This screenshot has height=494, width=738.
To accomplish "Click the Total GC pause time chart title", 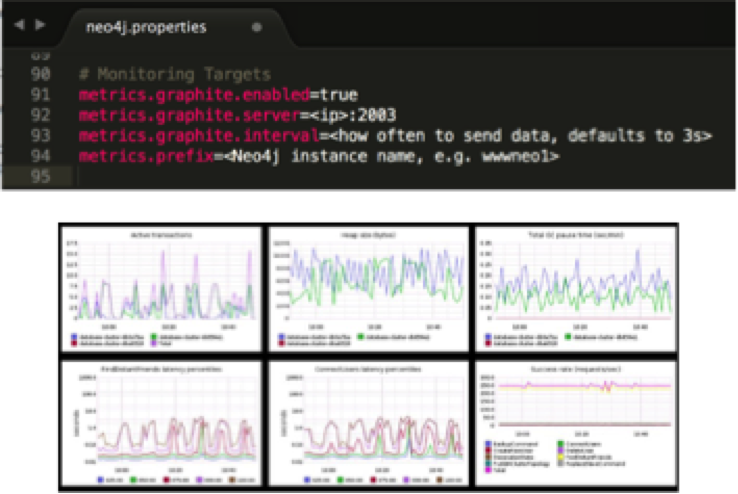I will [x=576, y=234].
